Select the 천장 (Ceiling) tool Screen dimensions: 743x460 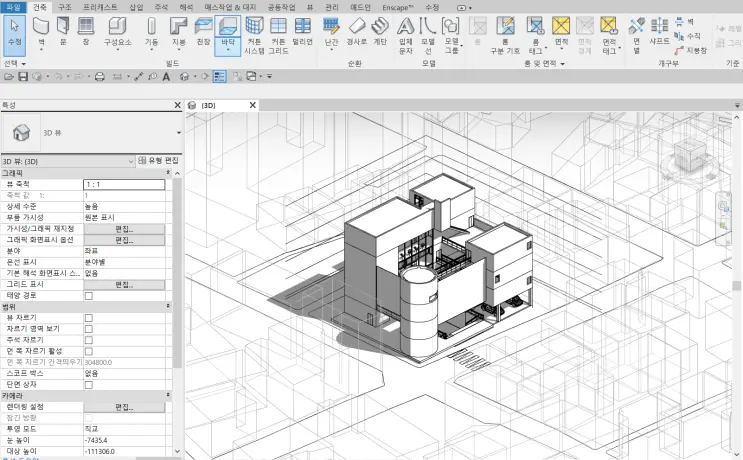pyautogui.click(x=203, y=32)
